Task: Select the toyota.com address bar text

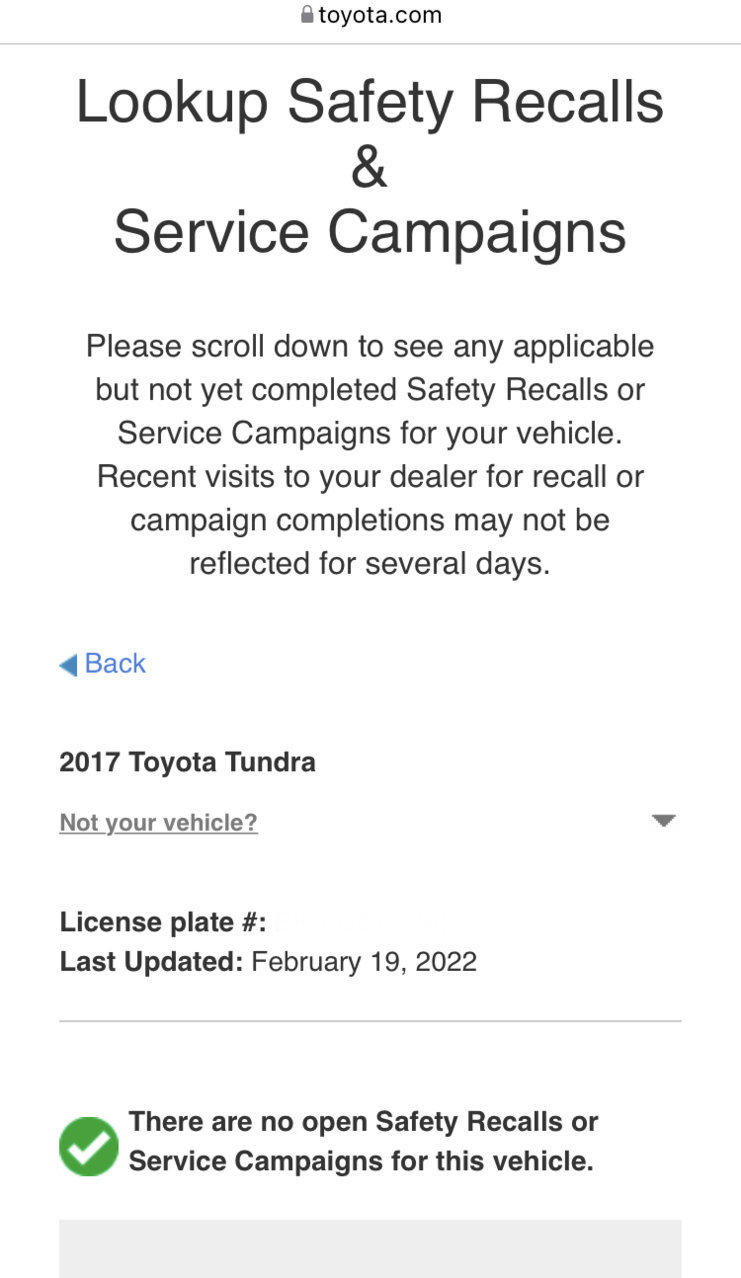Action: click(380, 15)
